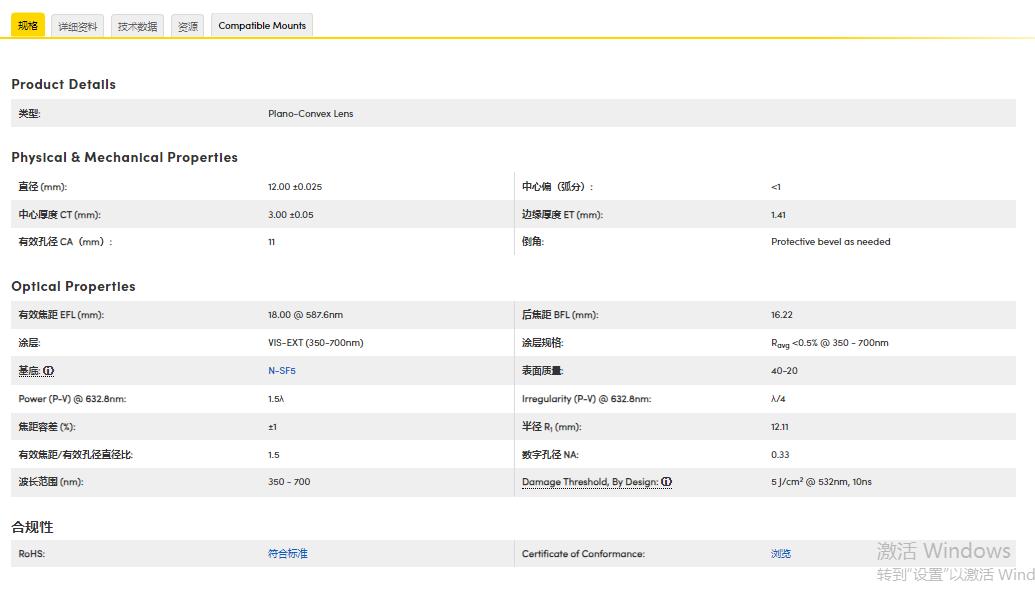Go to the 资源 tab
The height and width of the screenshot is (592, 1035).
[x=188, y=26]
